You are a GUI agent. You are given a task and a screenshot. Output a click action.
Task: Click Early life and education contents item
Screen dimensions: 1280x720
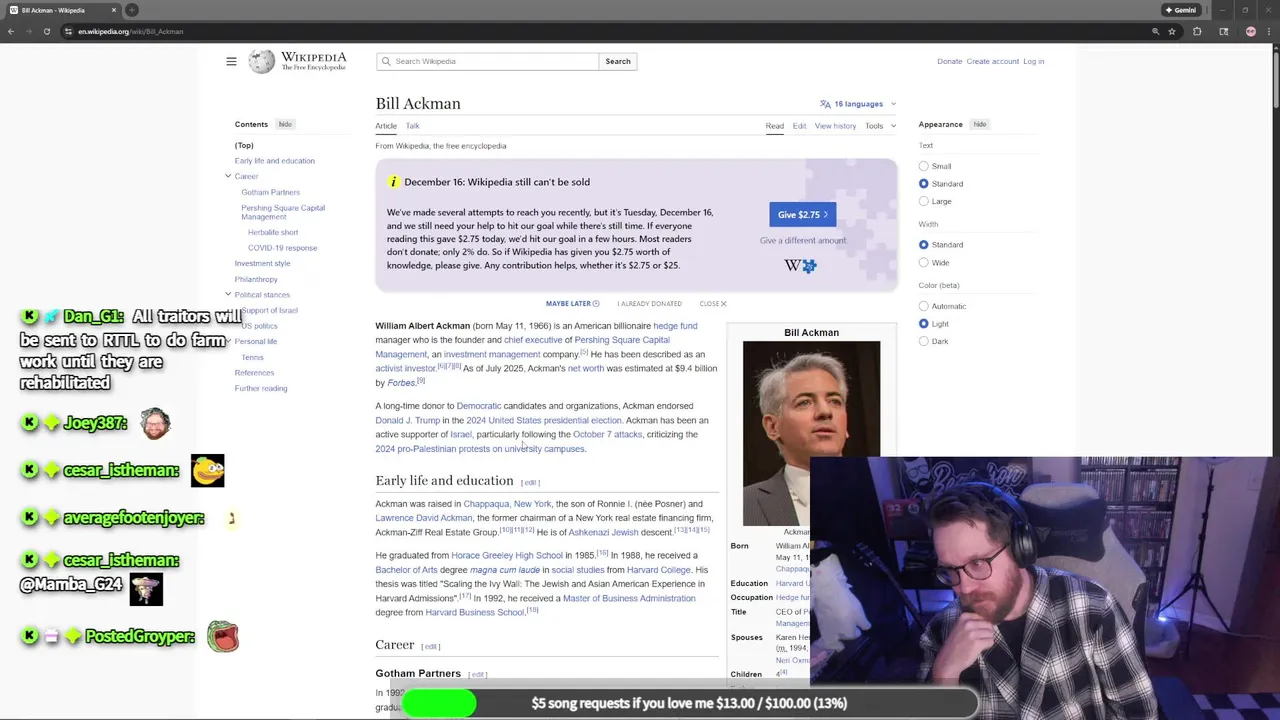point(274,160)
